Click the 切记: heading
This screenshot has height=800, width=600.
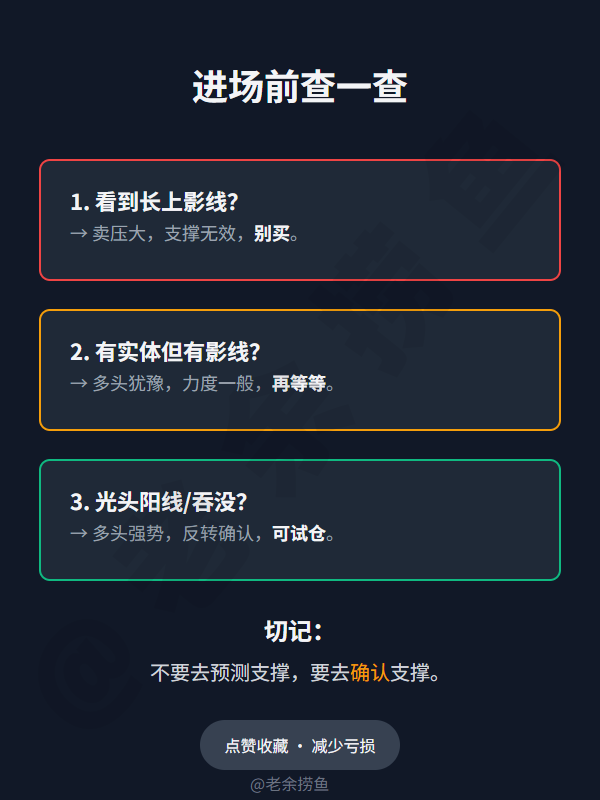pos(294,632)
